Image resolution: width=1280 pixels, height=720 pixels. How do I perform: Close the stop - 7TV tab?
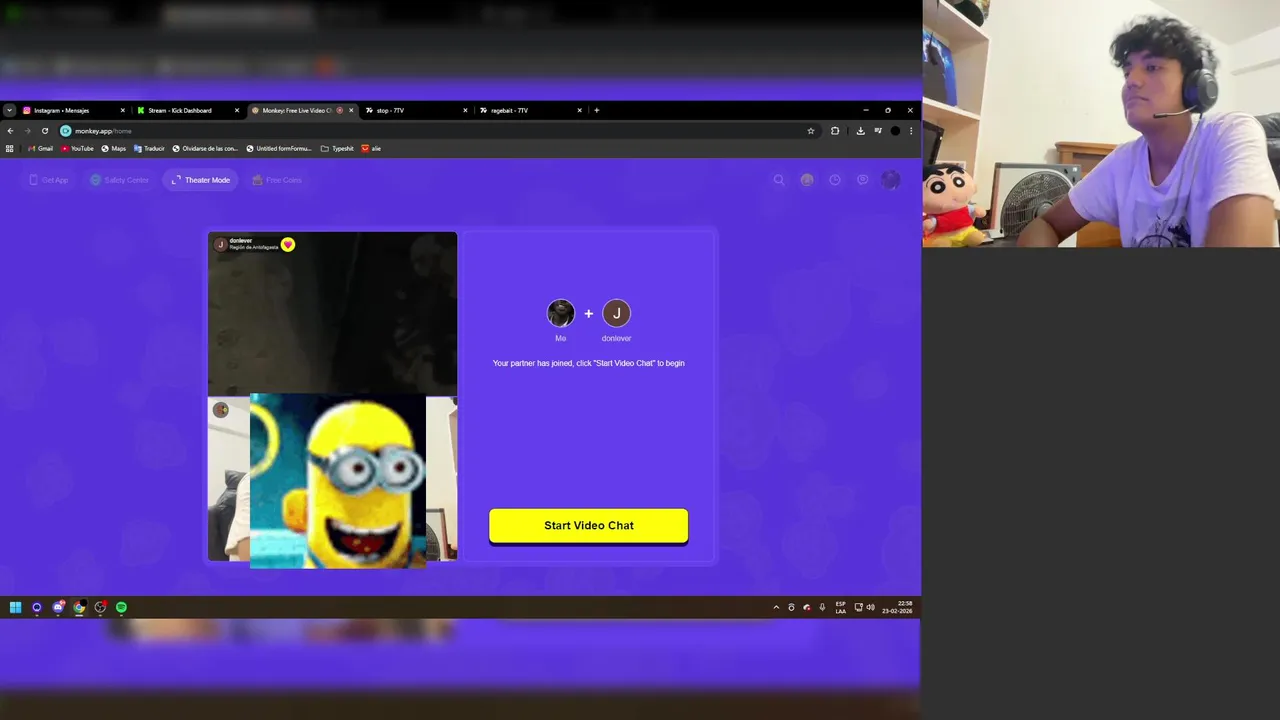[x=465, y=110]
